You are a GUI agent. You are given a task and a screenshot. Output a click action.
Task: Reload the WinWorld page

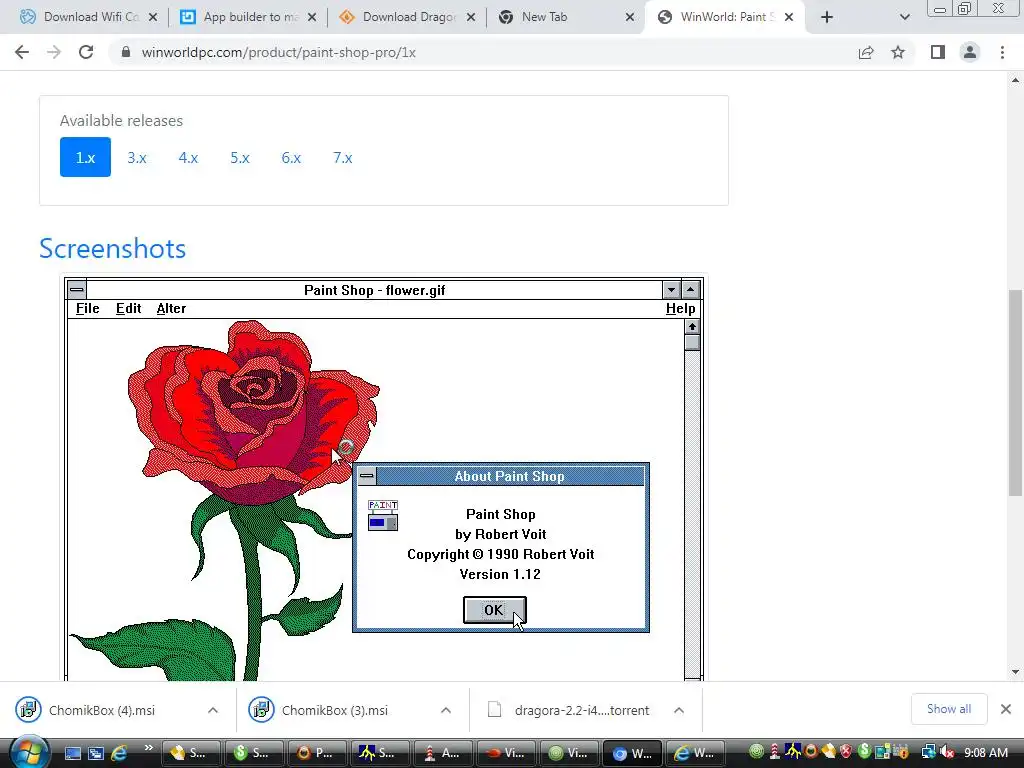coord(86,52)
